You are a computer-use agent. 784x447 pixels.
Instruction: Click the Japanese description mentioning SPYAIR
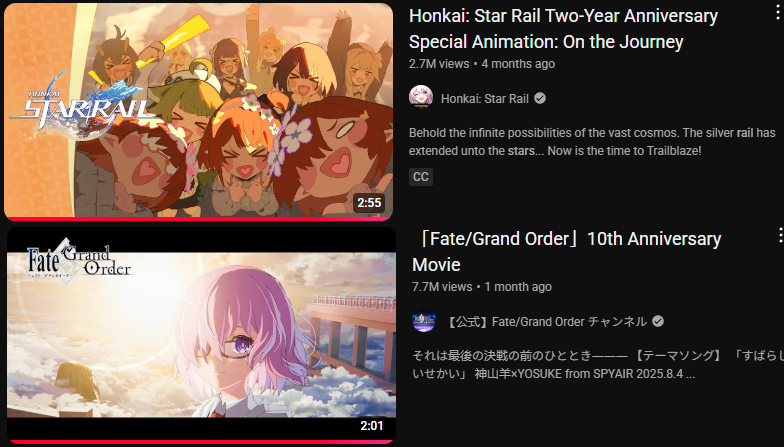point(598,364)
